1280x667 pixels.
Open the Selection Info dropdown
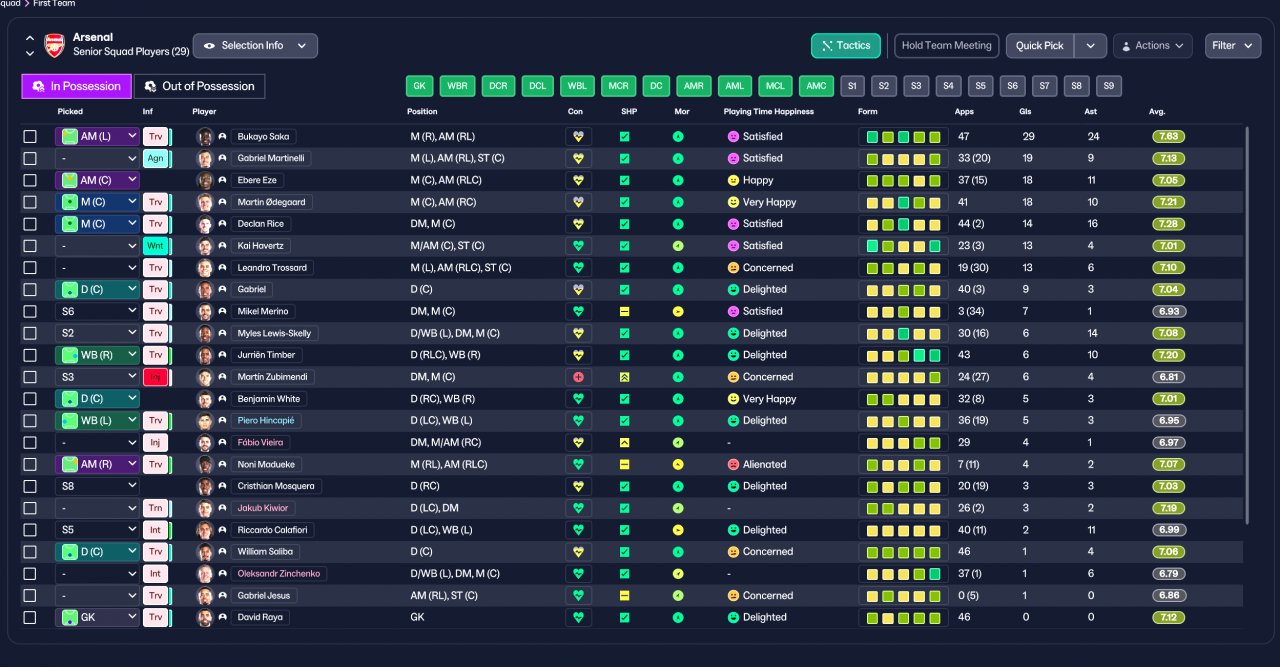tap(255, 46)
